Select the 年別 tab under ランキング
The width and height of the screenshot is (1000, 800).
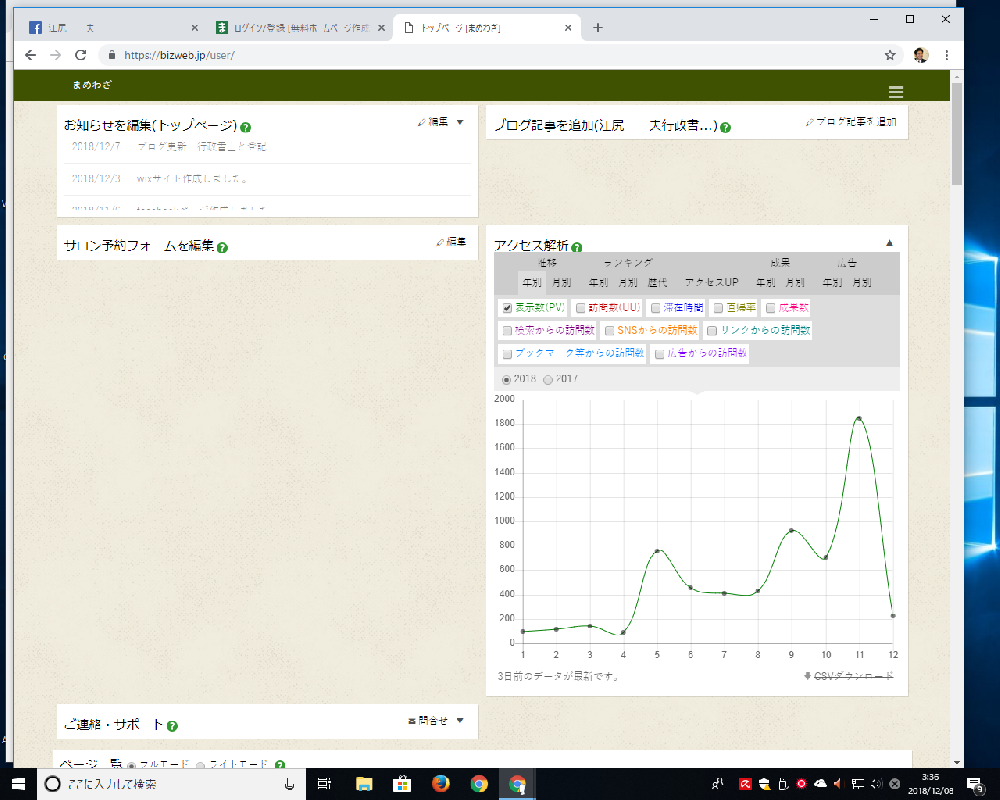[598, 282]
